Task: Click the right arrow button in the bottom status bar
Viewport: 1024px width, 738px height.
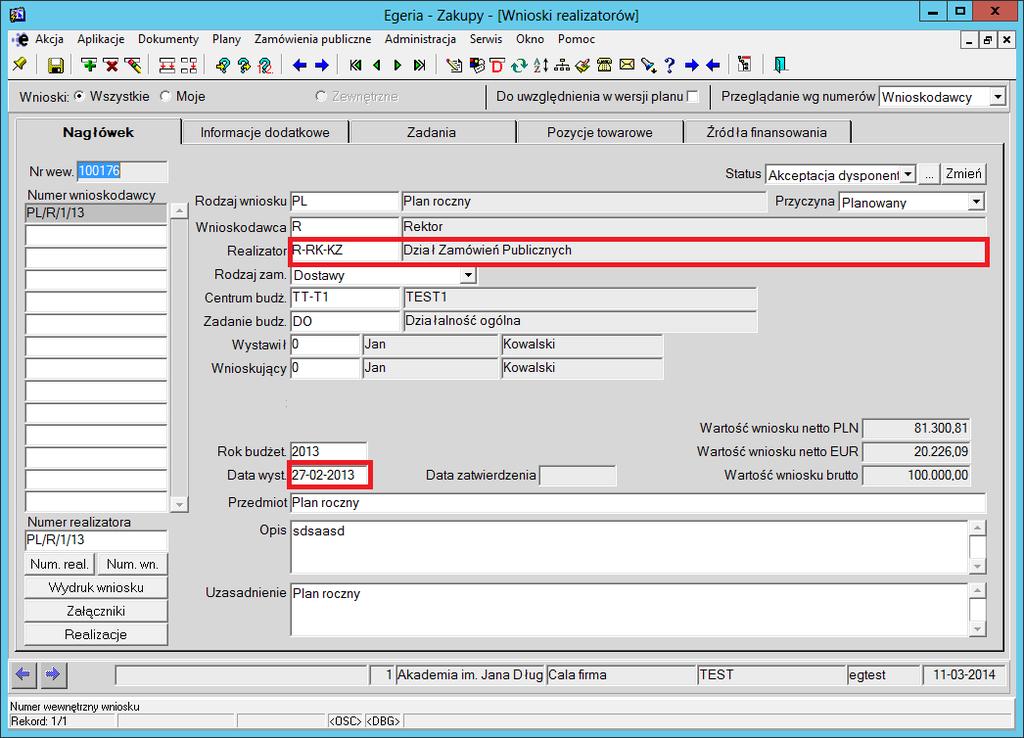Action: point(53,674)
